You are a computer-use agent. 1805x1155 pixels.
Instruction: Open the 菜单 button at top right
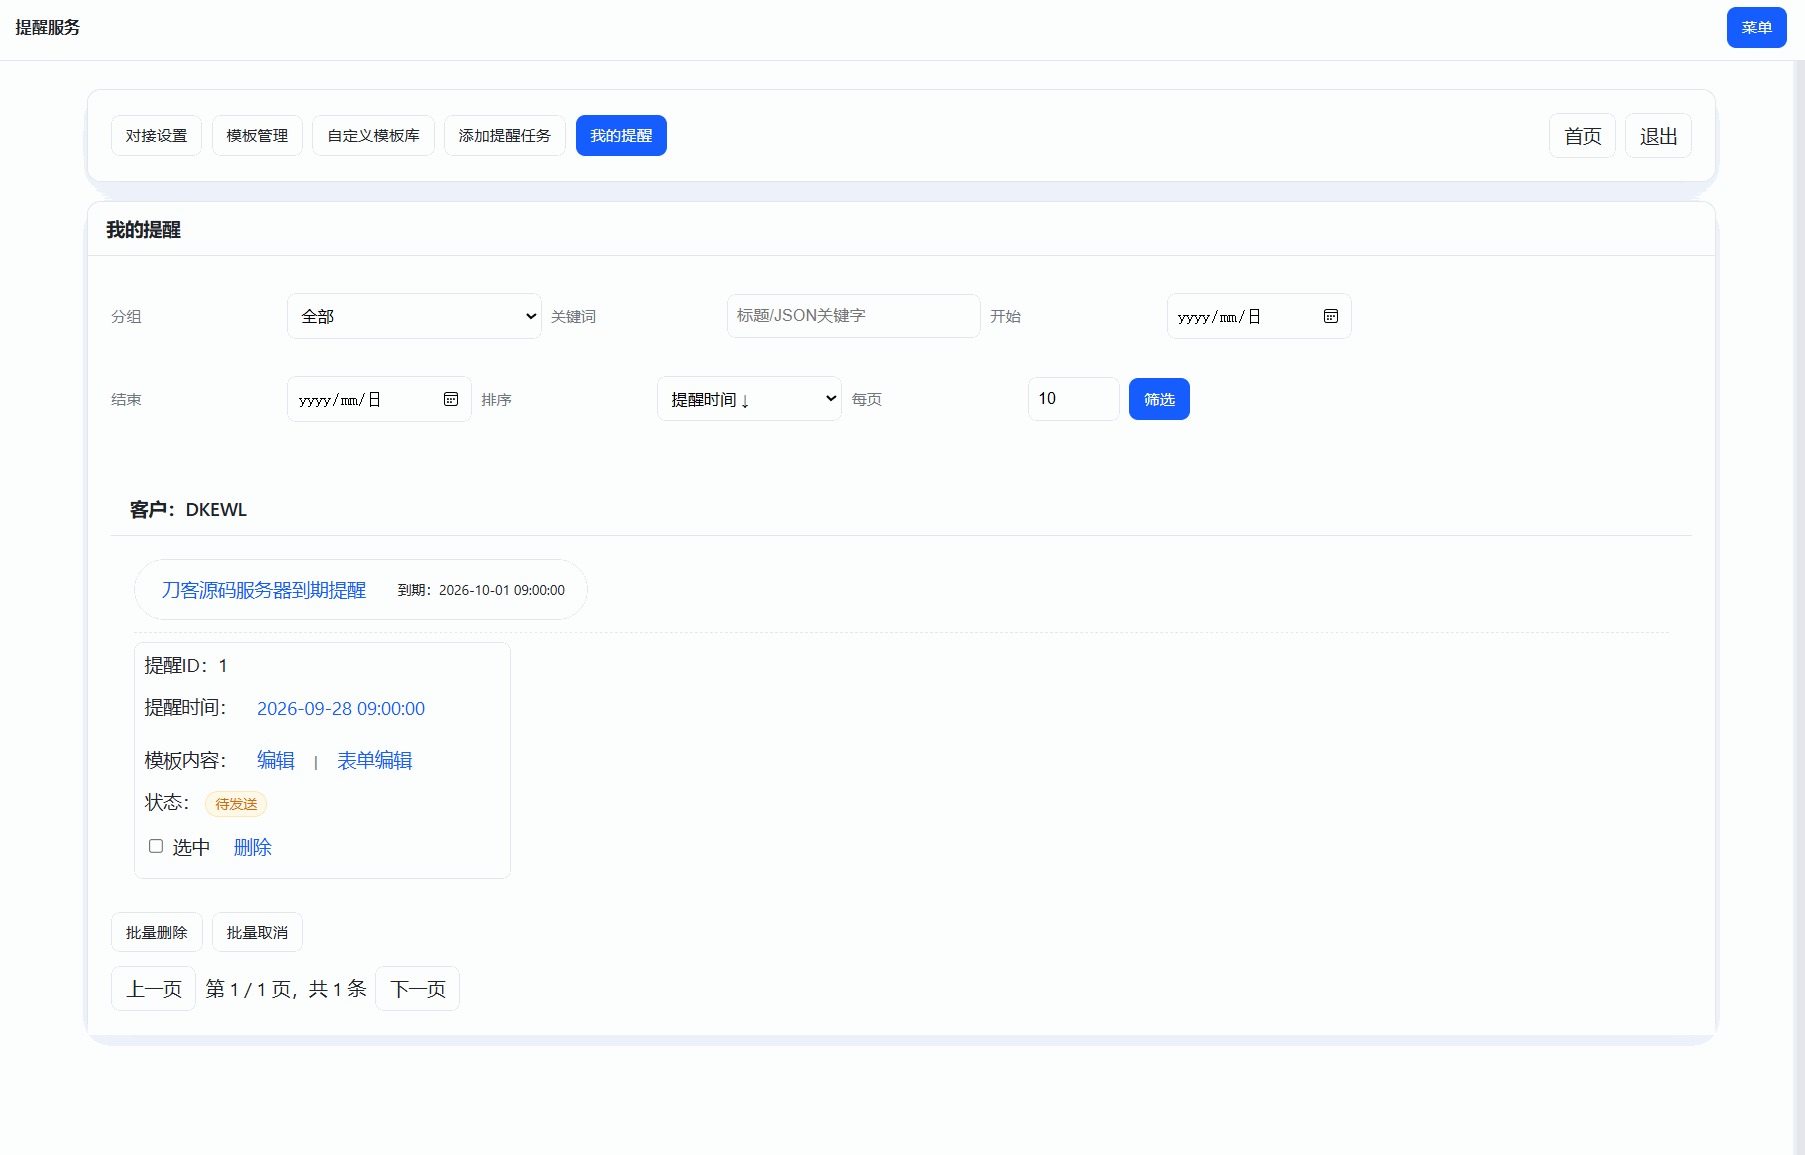tap(1755, 28)
